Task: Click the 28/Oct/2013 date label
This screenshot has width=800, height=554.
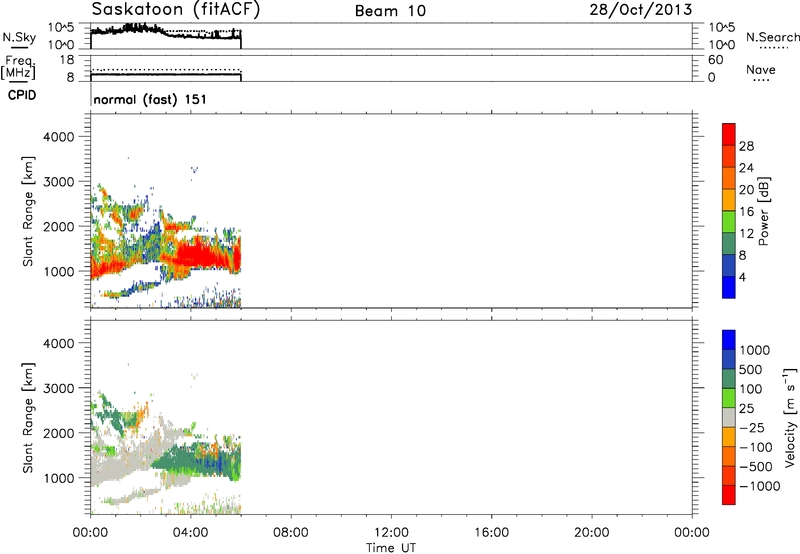Action: click(x=641, y=10)
